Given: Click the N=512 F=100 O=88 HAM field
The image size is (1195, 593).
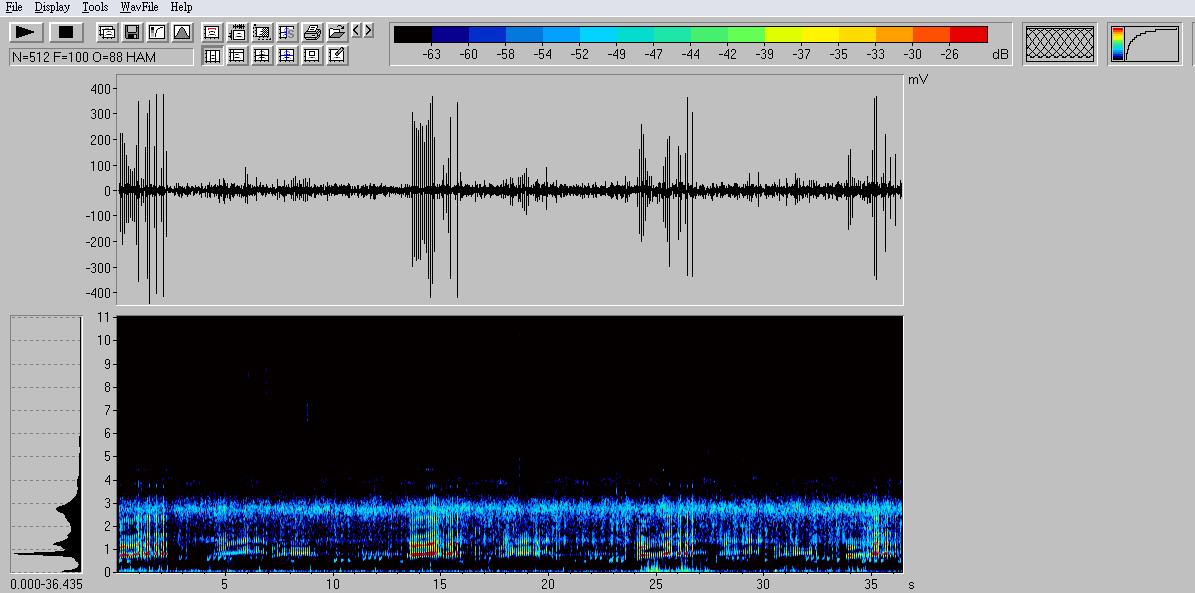Looking at the screenshot, I should [x=101, y=57].
